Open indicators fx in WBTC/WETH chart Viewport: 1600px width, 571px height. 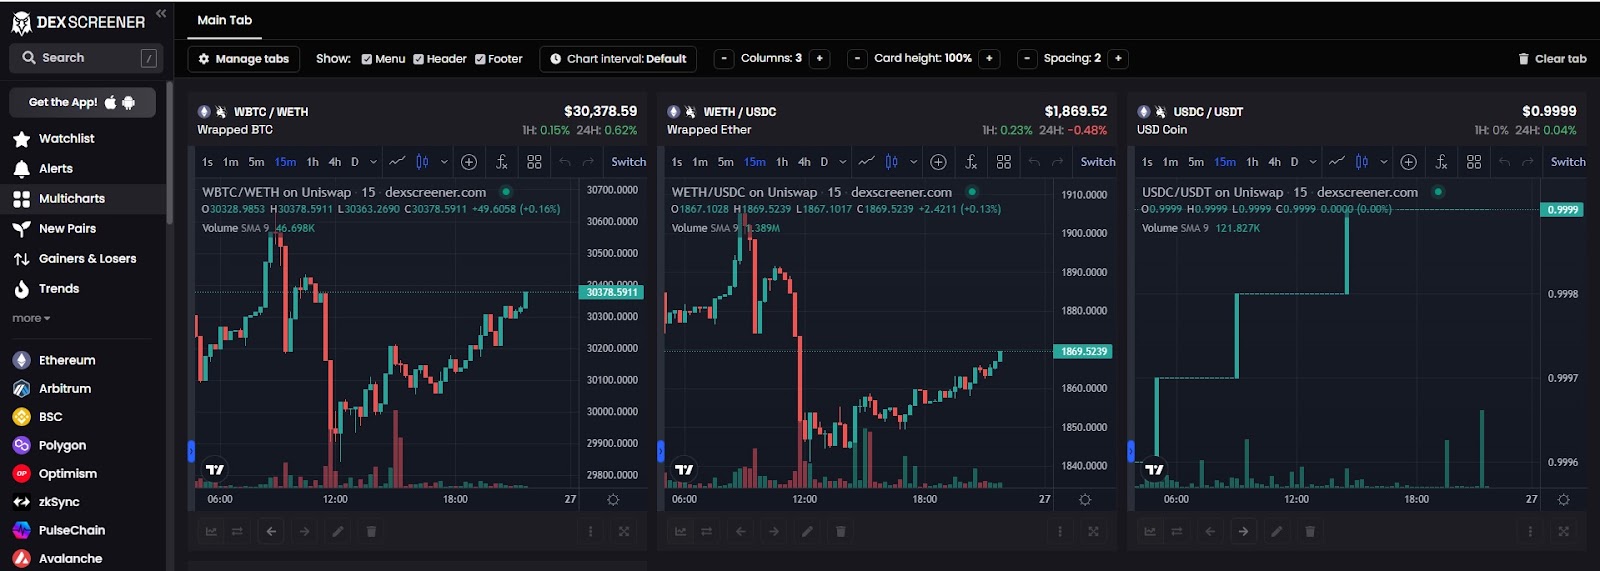pyautogui.click(x=502, y=161)
